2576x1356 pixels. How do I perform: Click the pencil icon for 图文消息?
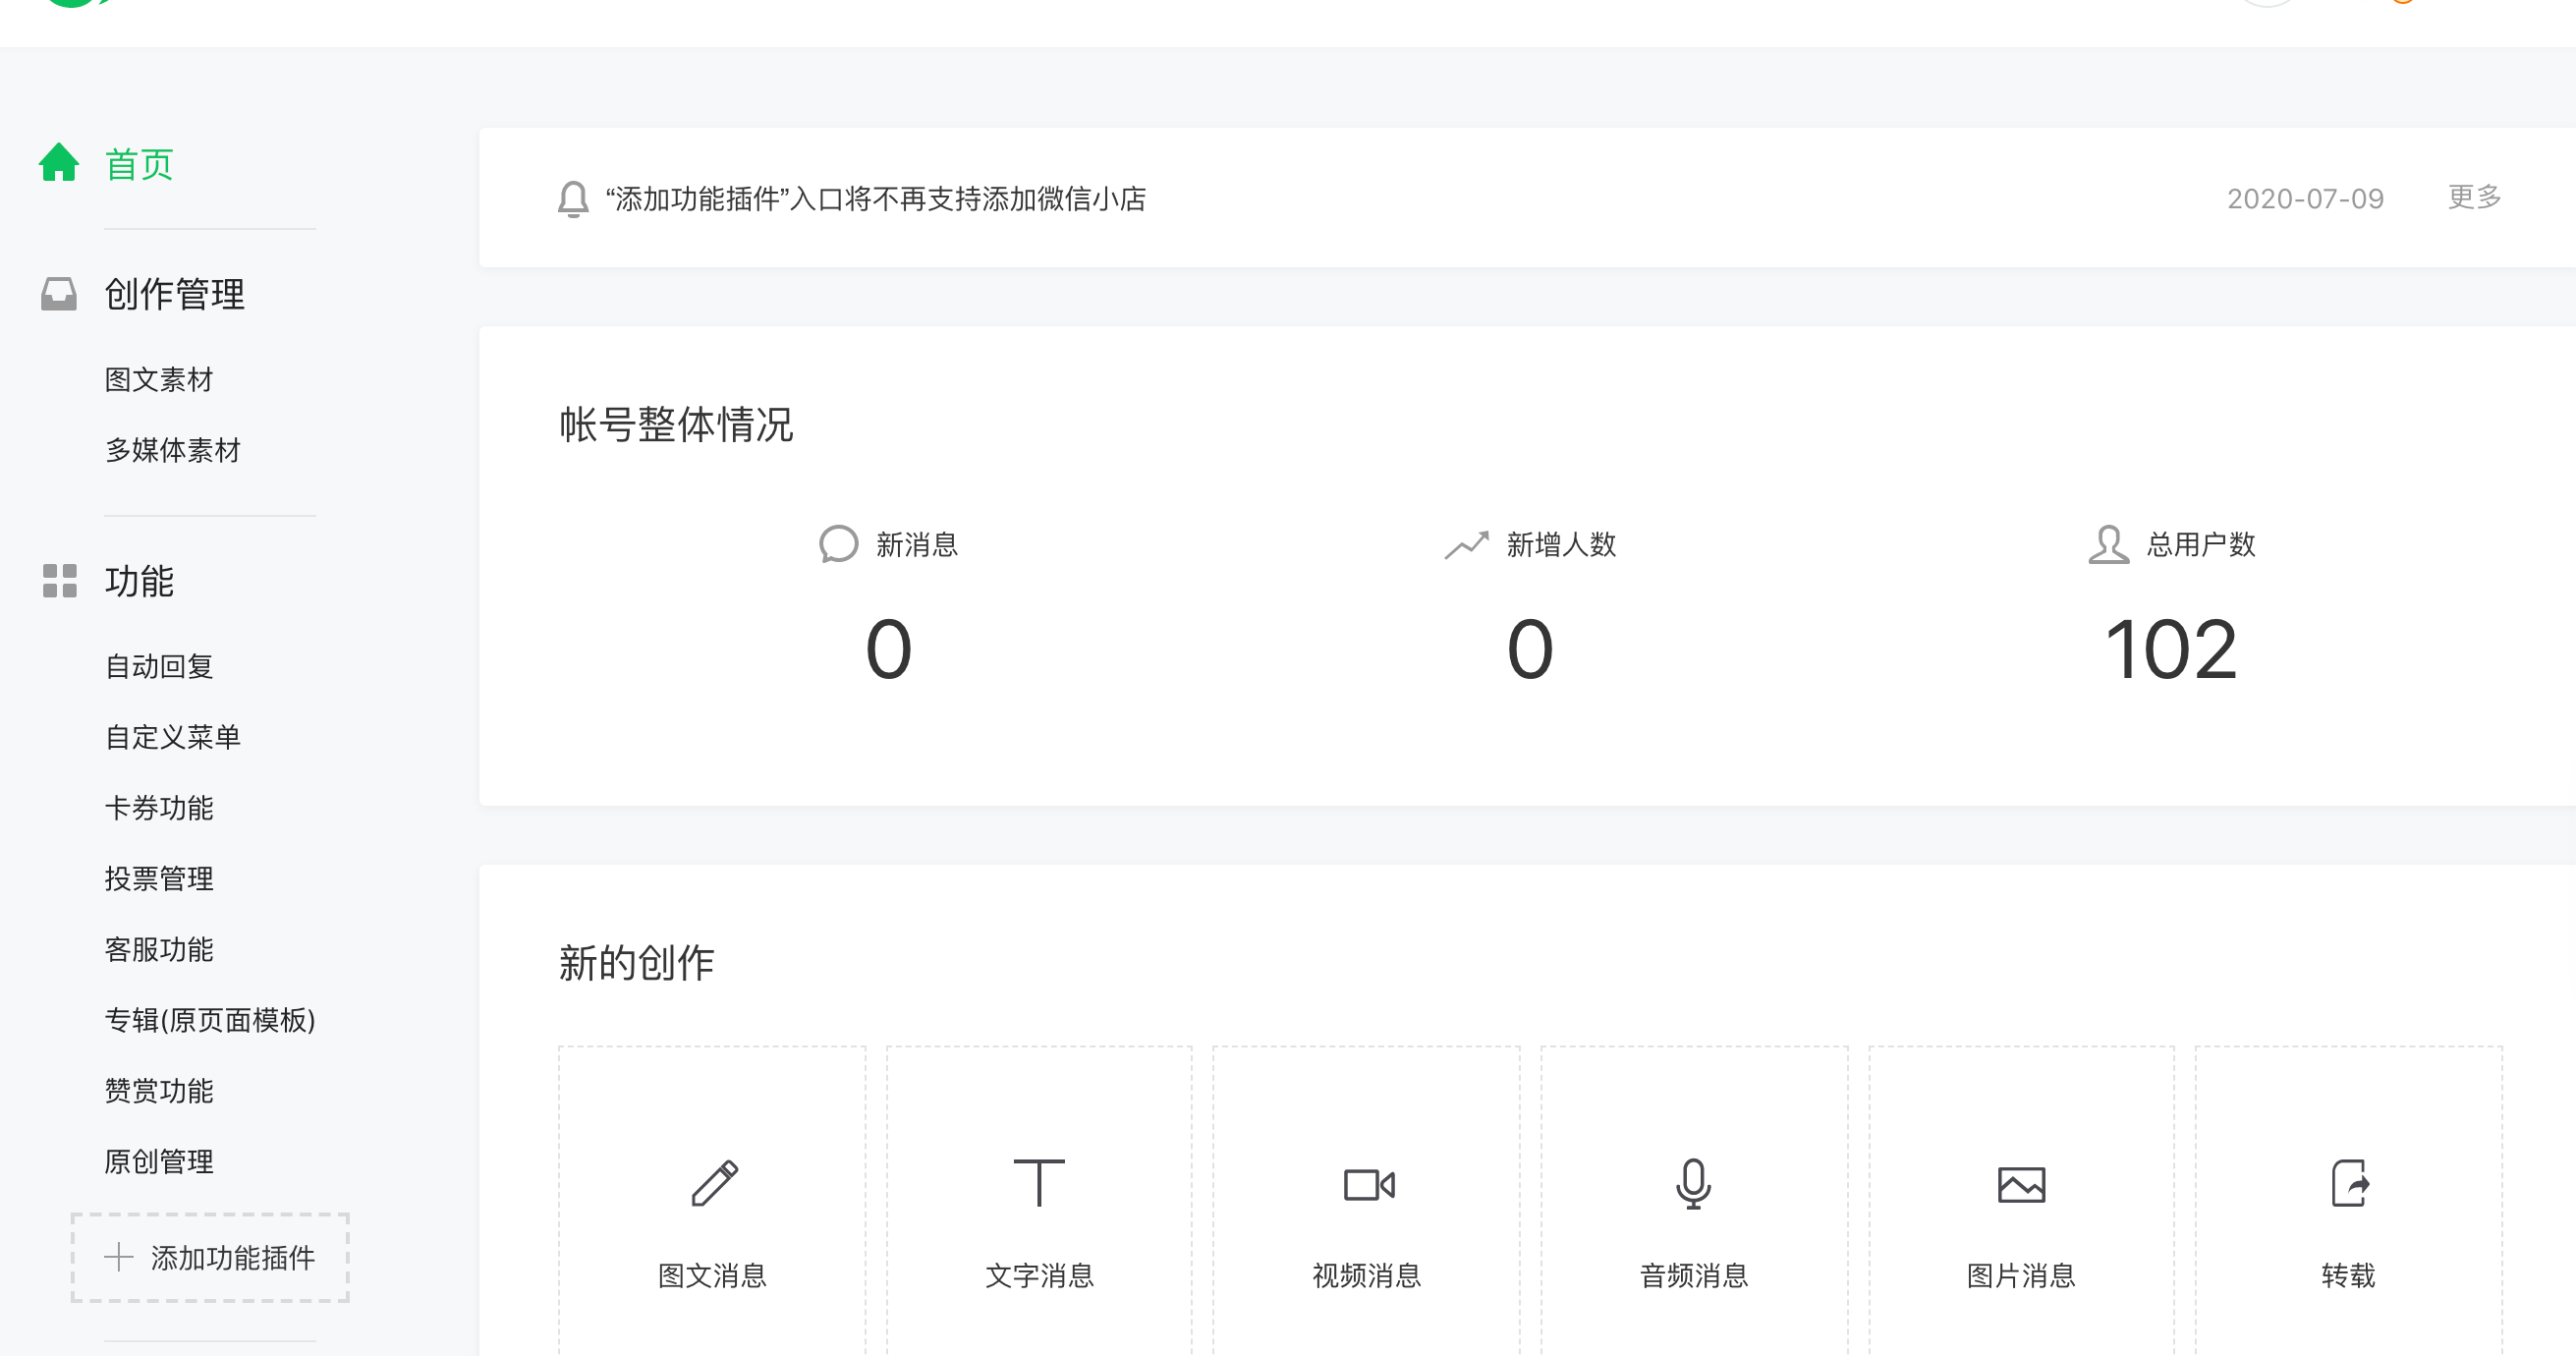pyautogui.click(x=714, y=1184)
